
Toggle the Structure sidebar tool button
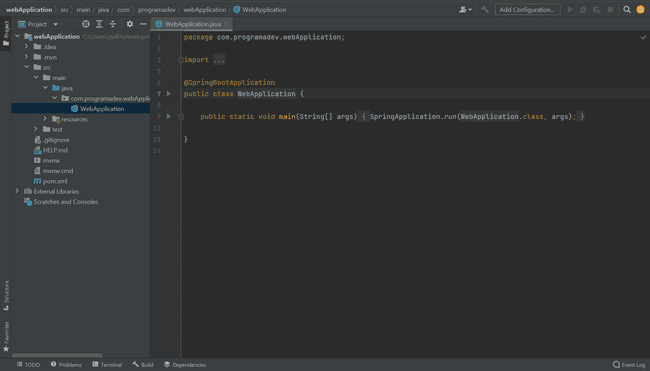click(6, 296)
